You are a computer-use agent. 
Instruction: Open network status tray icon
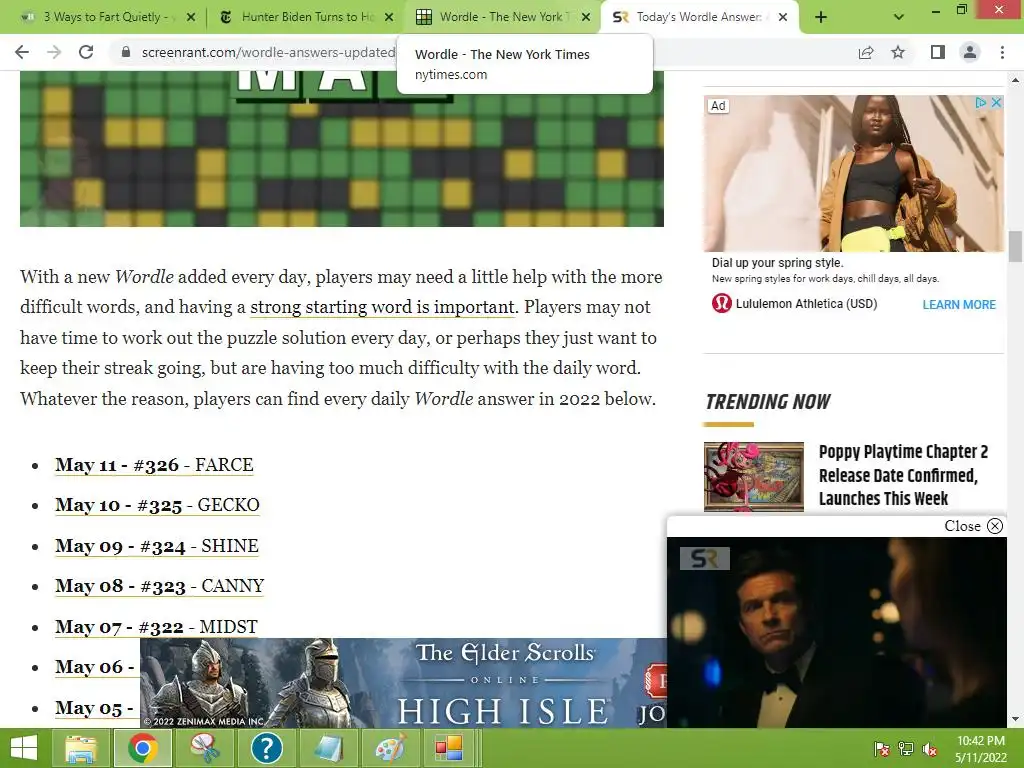pos(906,749)
